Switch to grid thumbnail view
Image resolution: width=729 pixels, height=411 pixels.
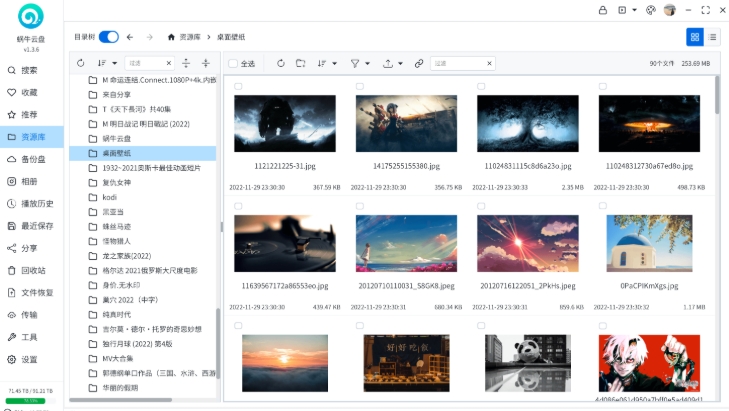coord(695,37)
